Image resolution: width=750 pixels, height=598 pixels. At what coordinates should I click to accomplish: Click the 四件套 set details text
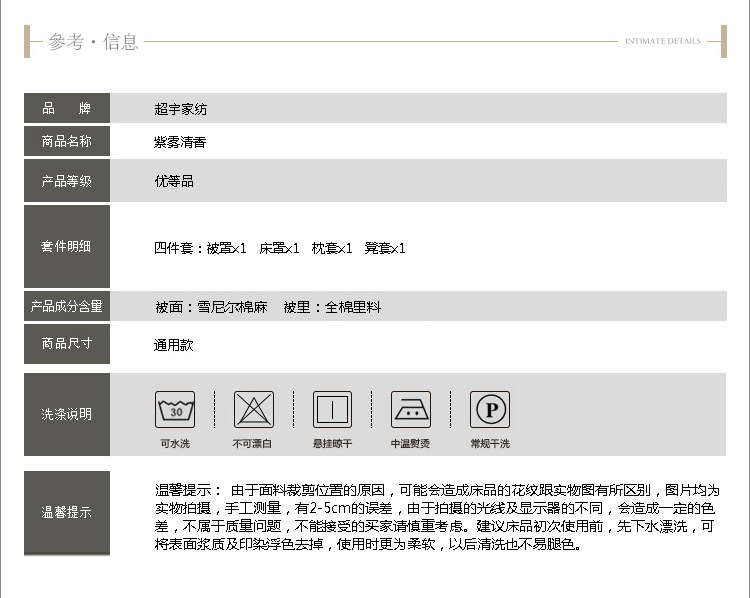point(280,248)
